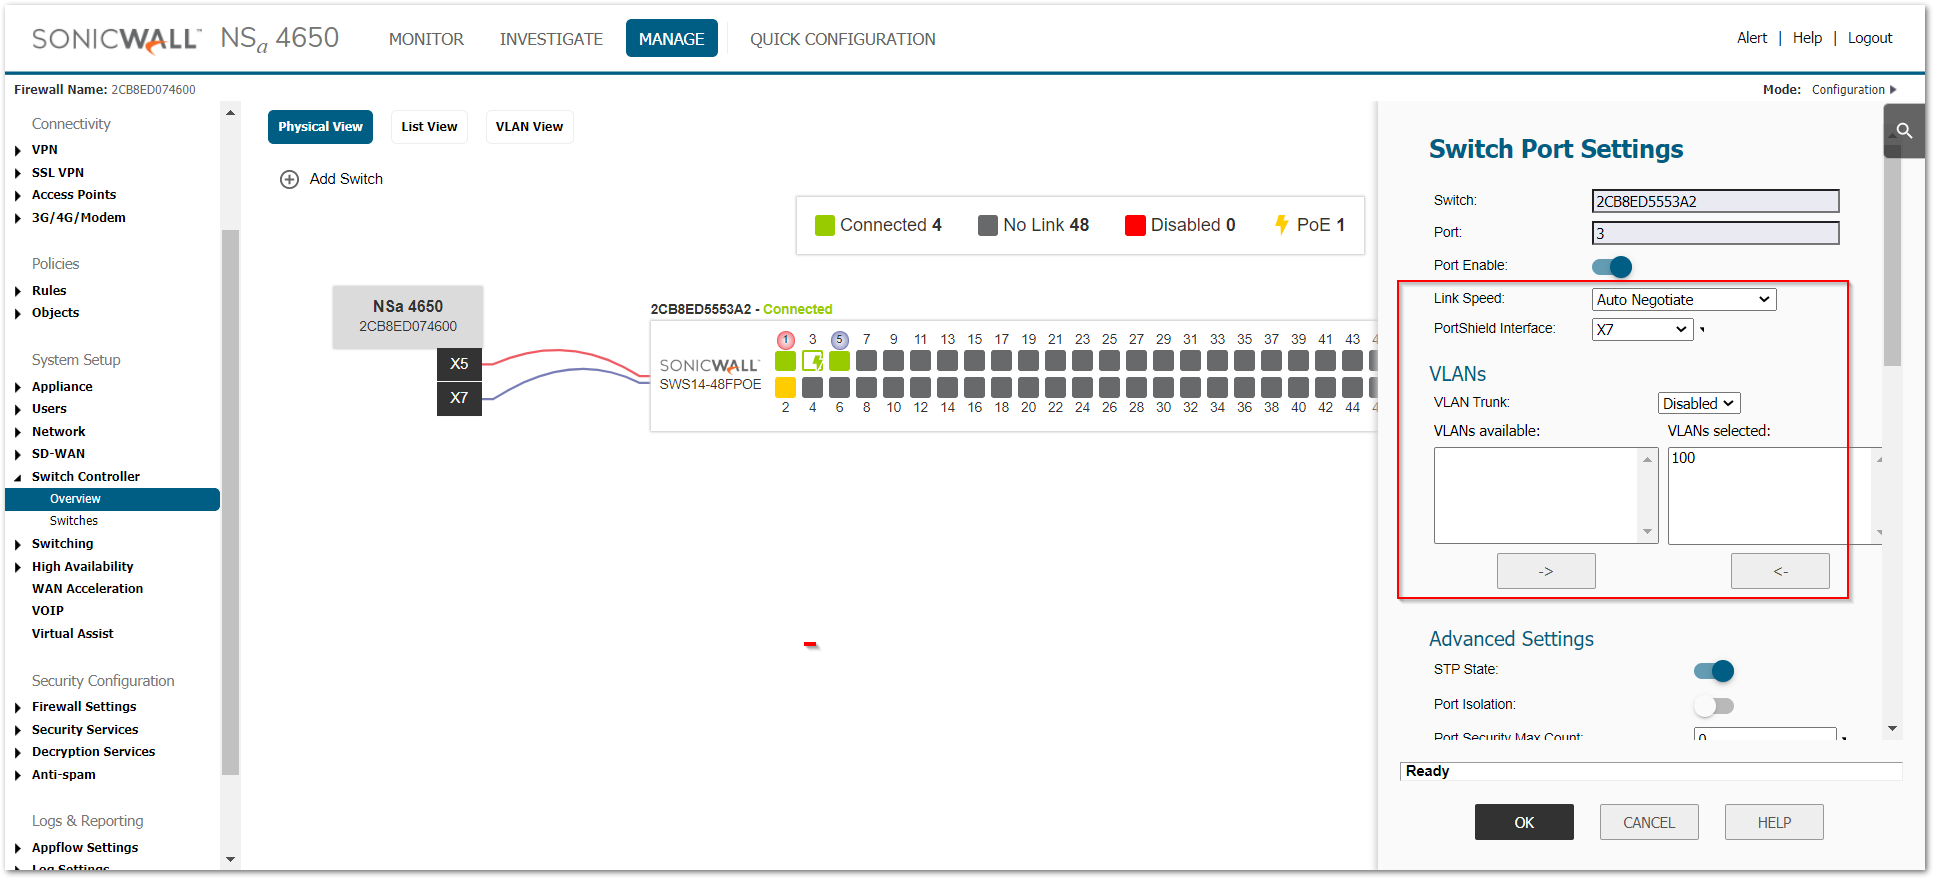
Task: Select switch port 17
Action: coord(1002,360)
